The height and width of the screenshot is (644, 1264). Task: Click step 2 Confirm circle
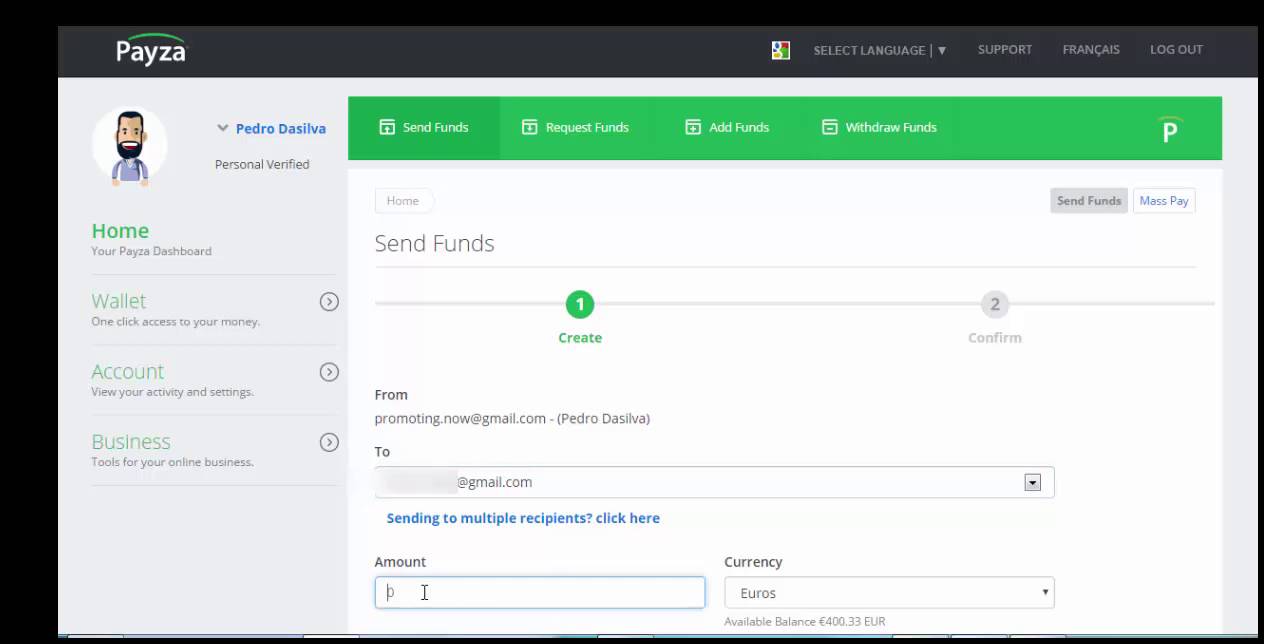(994, 304)
